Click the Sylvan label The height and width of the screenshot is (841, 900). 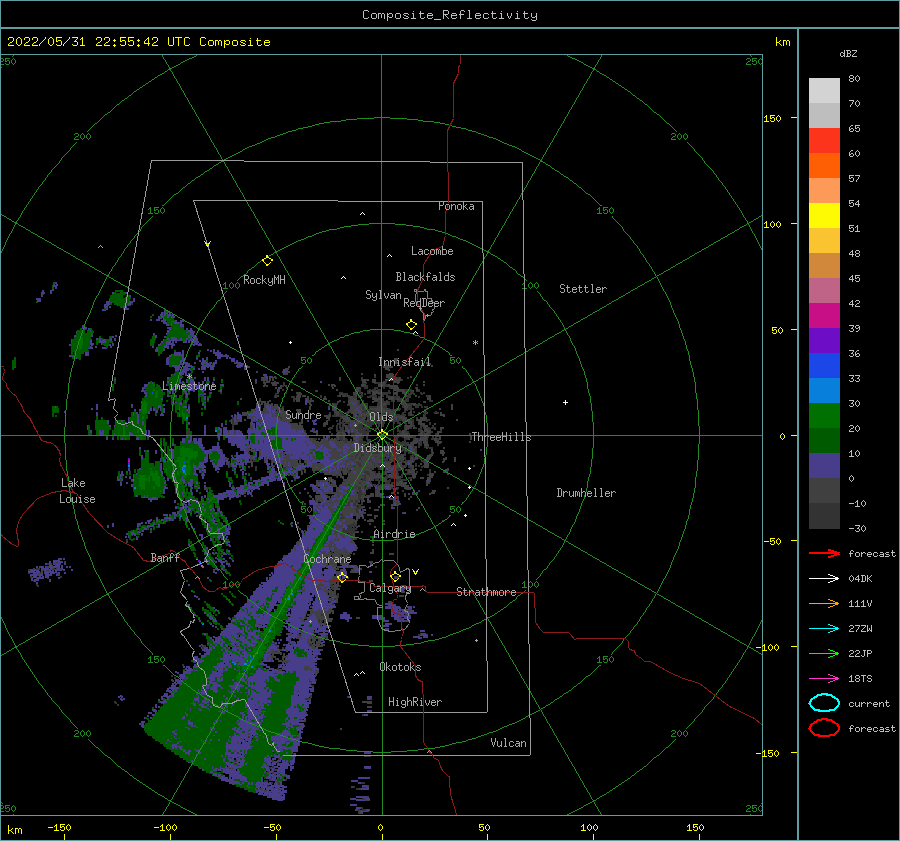pos(383,295)
